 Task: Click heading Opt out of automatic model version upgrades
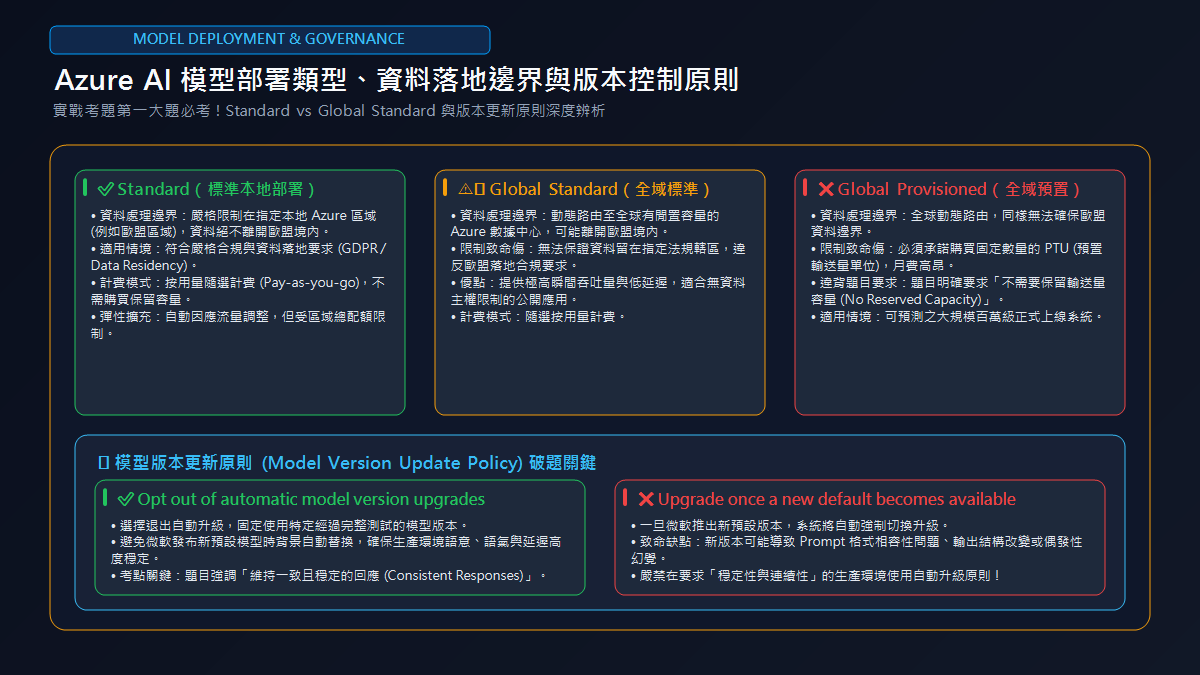pyautogui.click(x=311, y=499)
